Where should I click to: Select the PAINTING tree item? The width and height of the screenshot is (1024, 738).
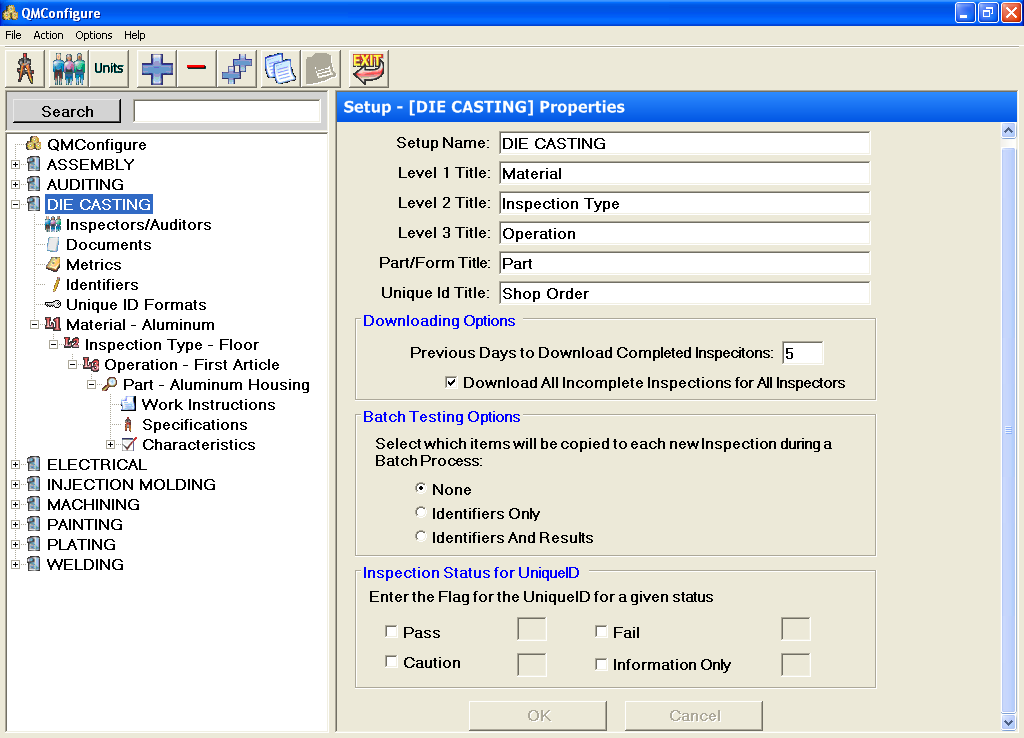[x=85, y=524]
